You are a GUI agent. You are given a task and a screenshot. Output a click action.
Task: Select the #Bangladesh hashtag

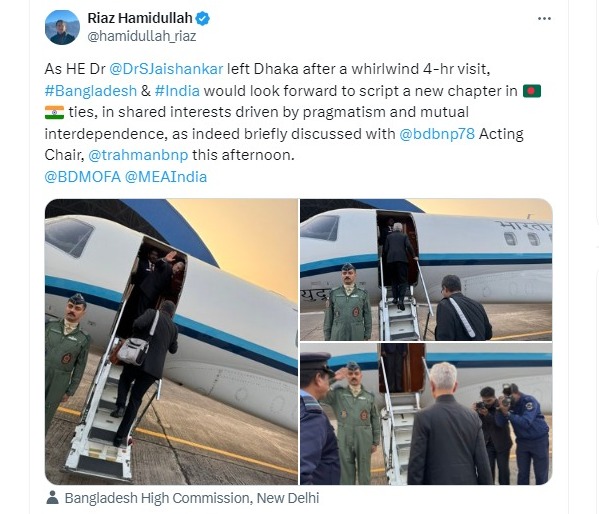(91, 91)
